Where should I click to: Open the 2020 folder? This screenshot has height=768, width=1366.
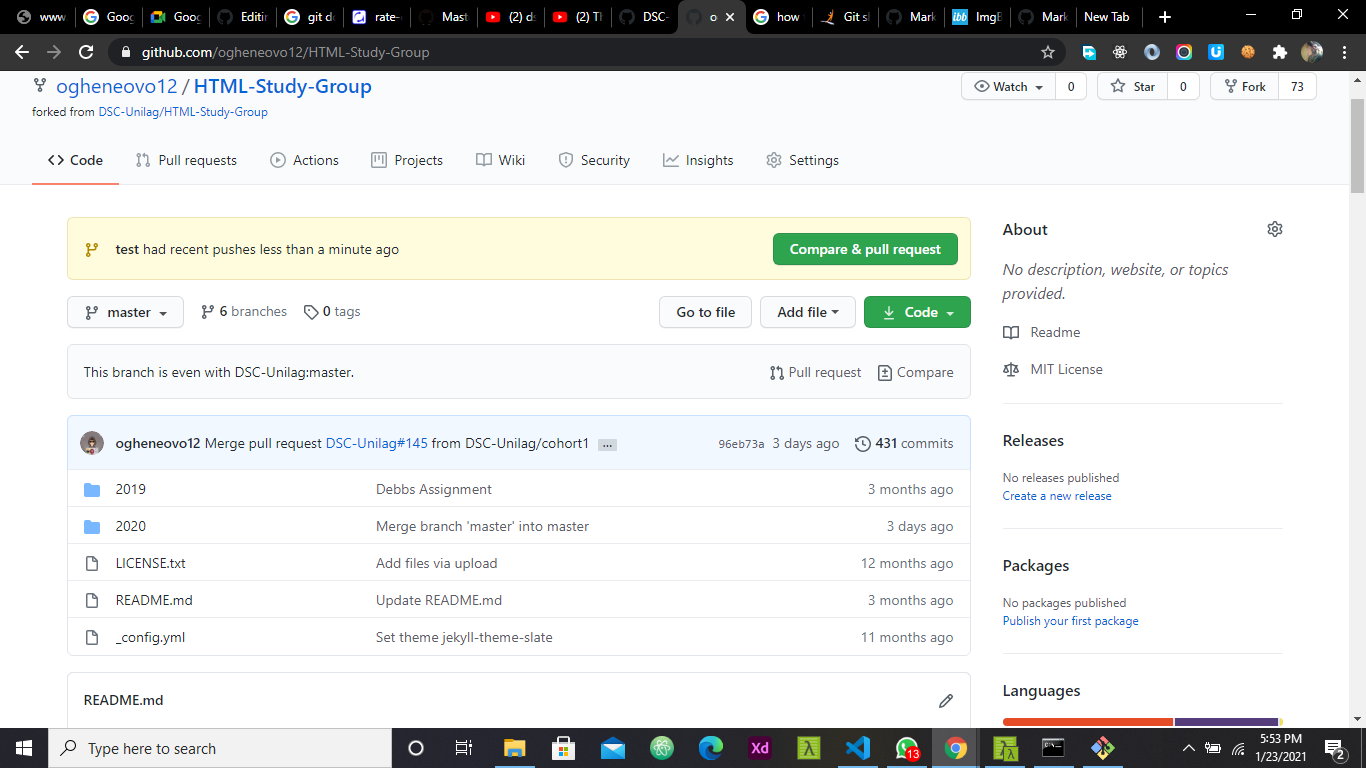[131, 526]
